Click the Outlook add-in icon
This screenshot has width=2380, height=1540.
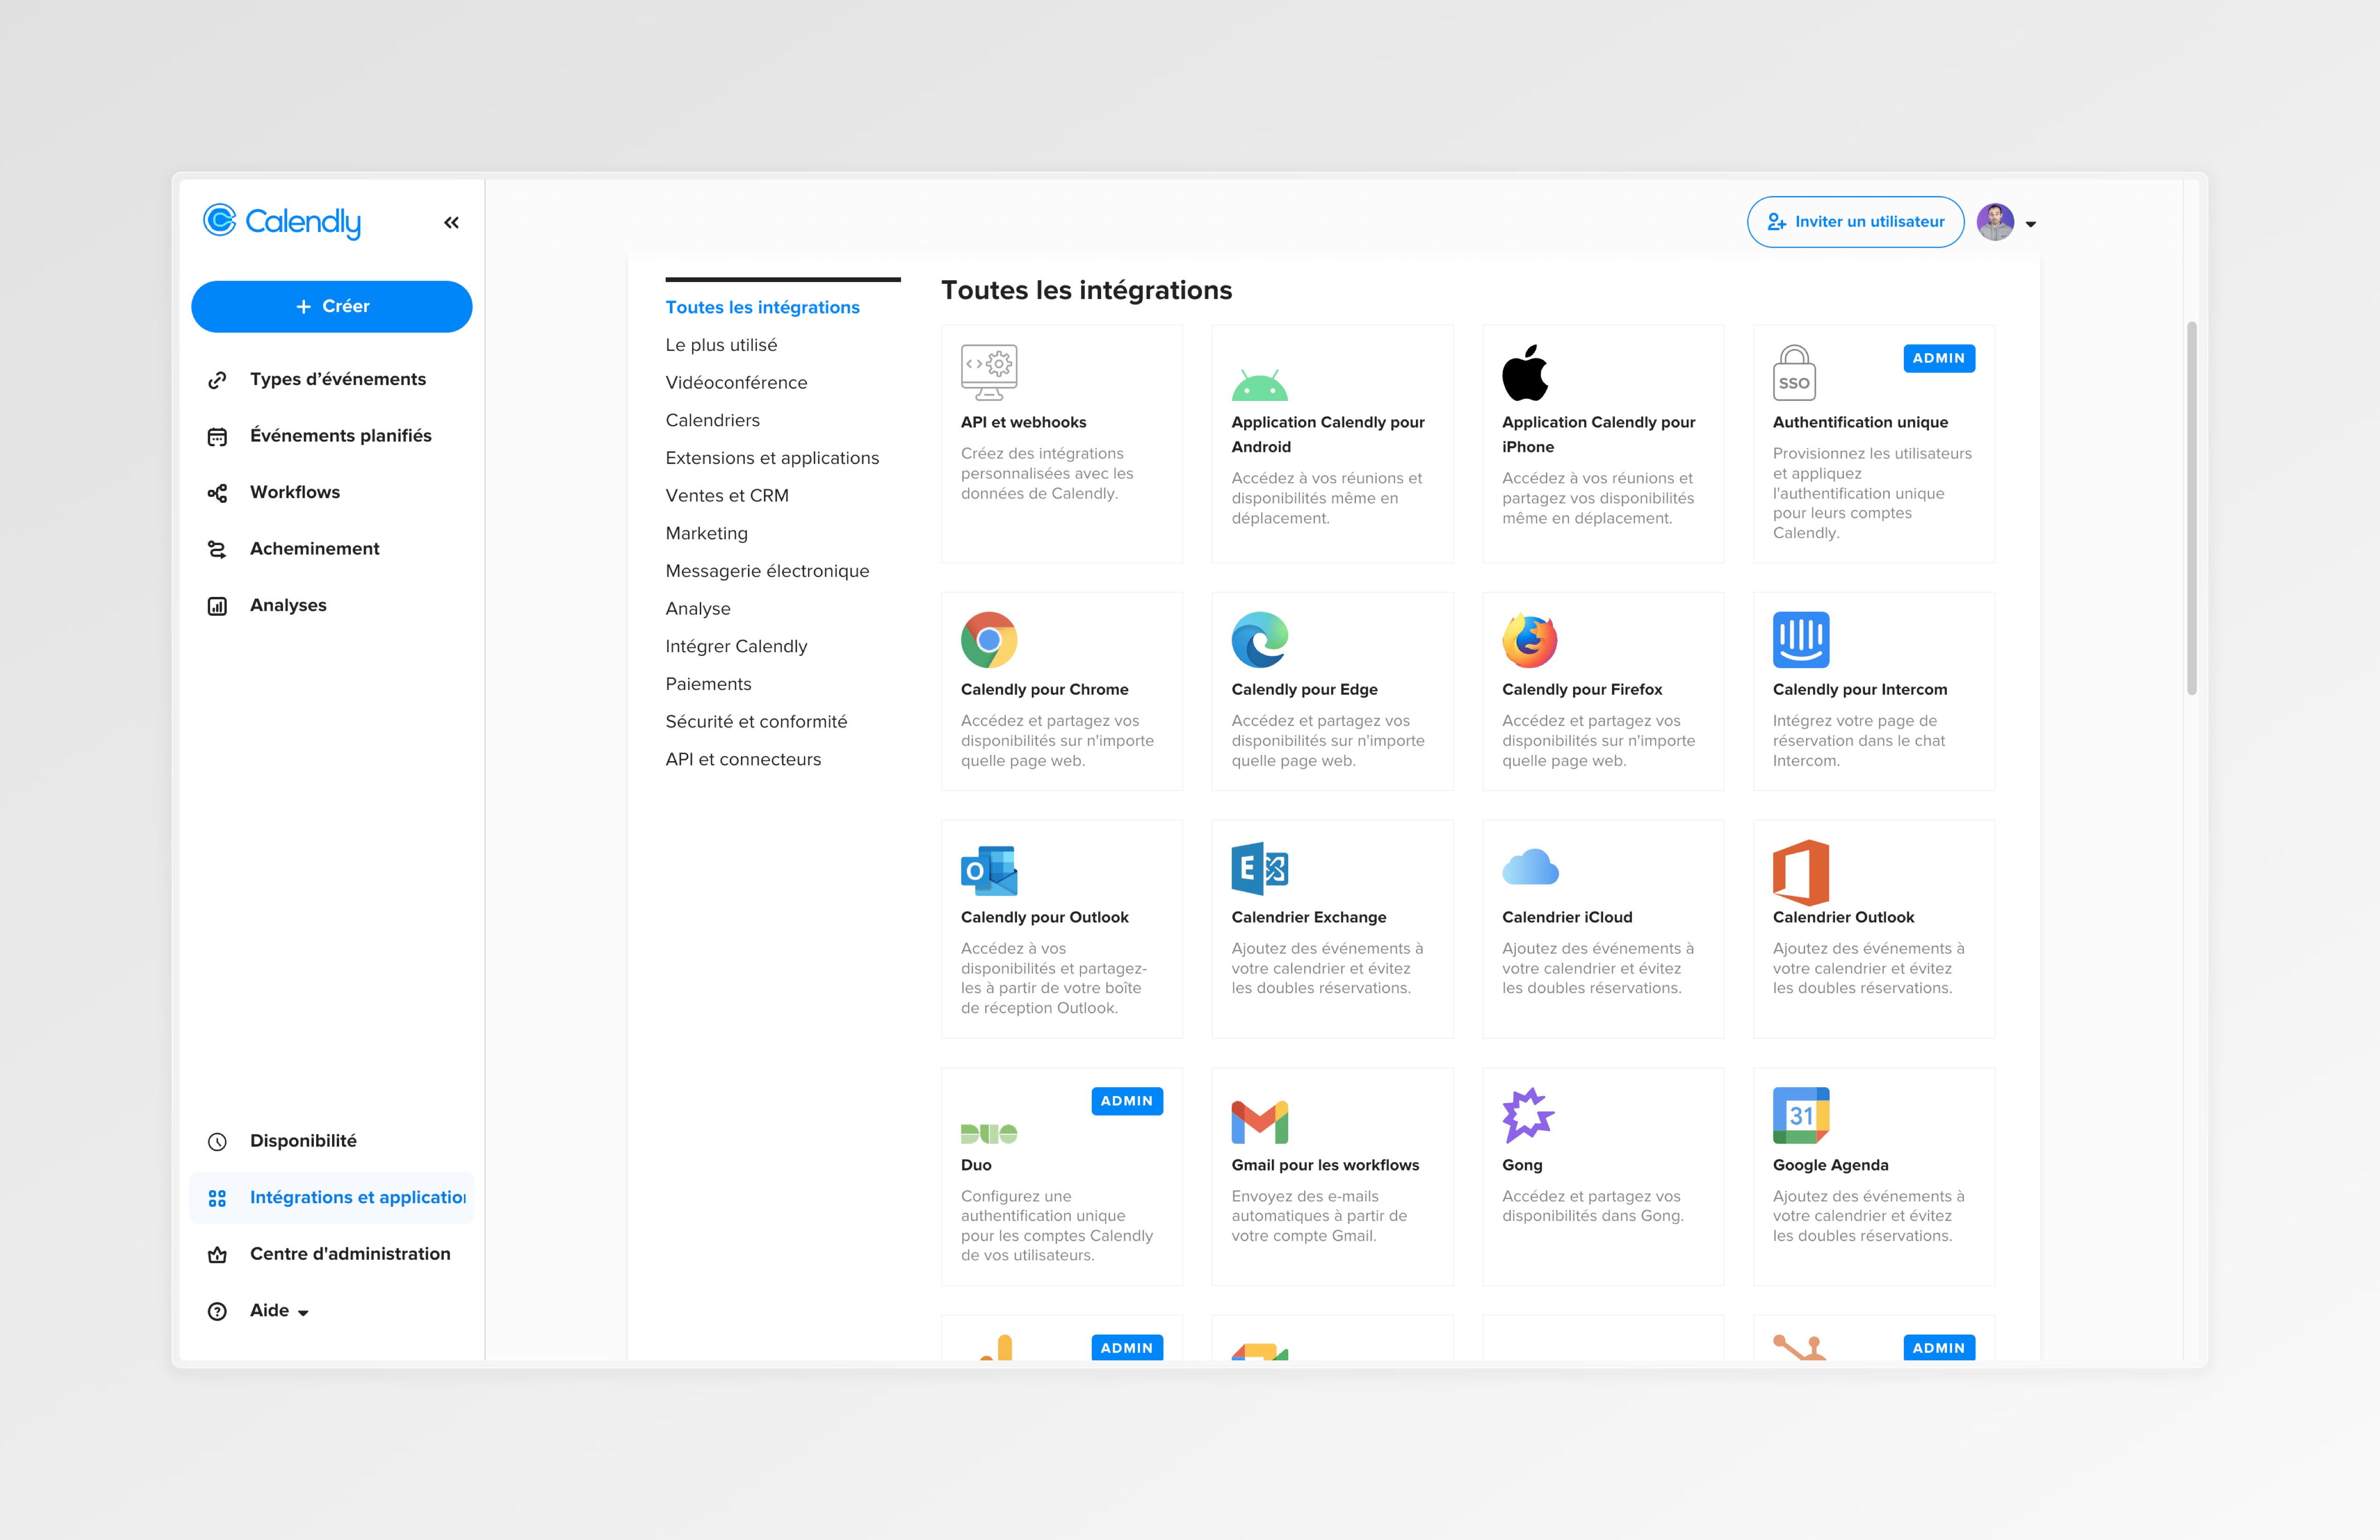pos(989,870)
